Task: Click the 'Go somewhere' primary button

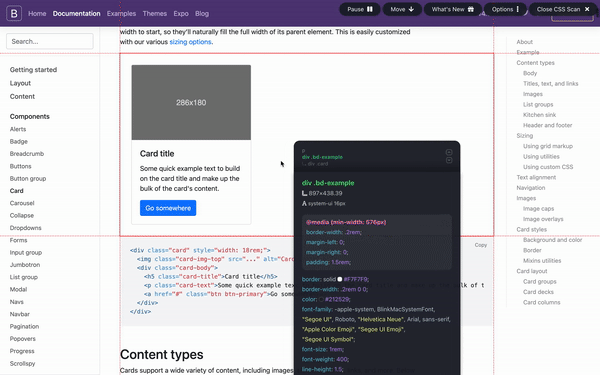Action: click(168, 208)
